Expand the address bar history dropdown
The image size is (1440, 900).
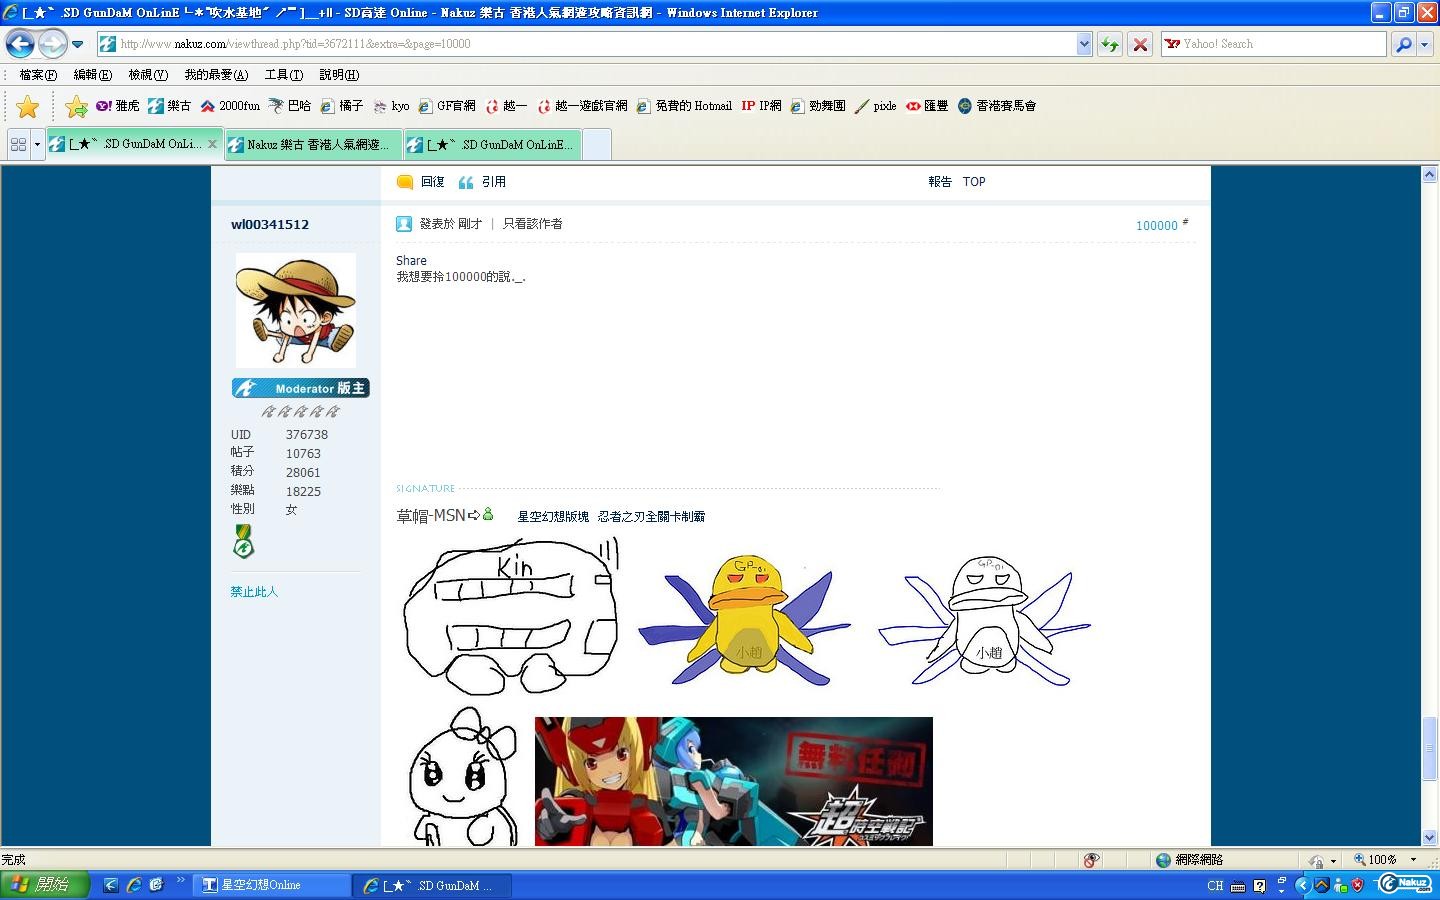[1084, 44]
